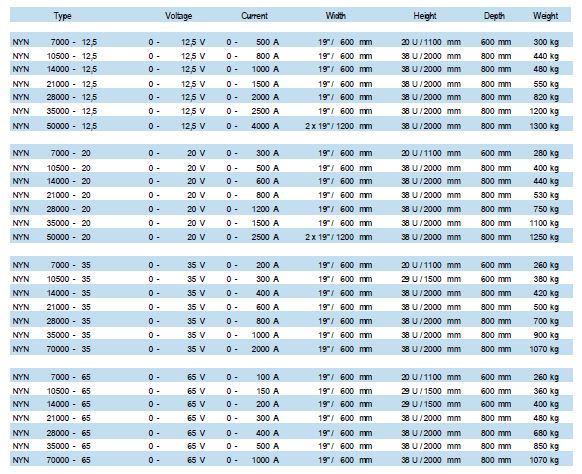582x474 pixels.
Task: Select the NYN 21000 - 65 row
Action: [291, 418]
